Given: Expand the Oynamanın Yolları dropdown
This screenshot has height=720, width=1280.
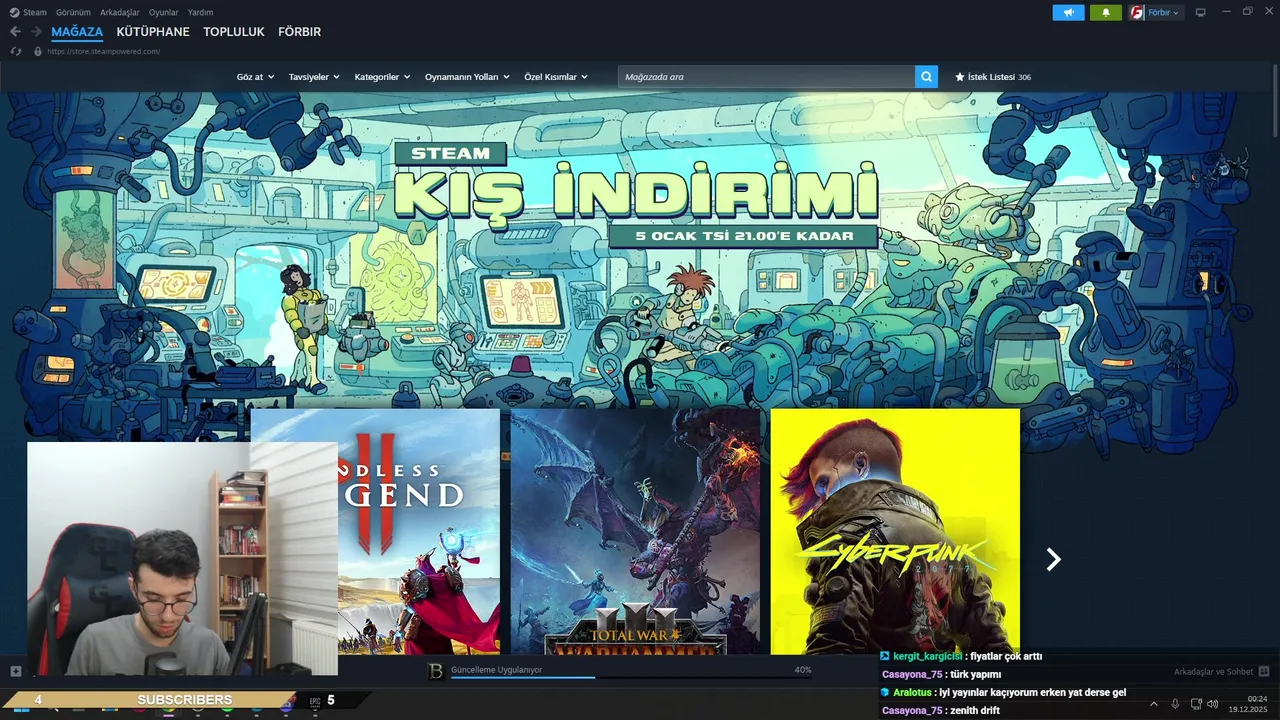Looking at the screenshot, I should tap(467, 77).
